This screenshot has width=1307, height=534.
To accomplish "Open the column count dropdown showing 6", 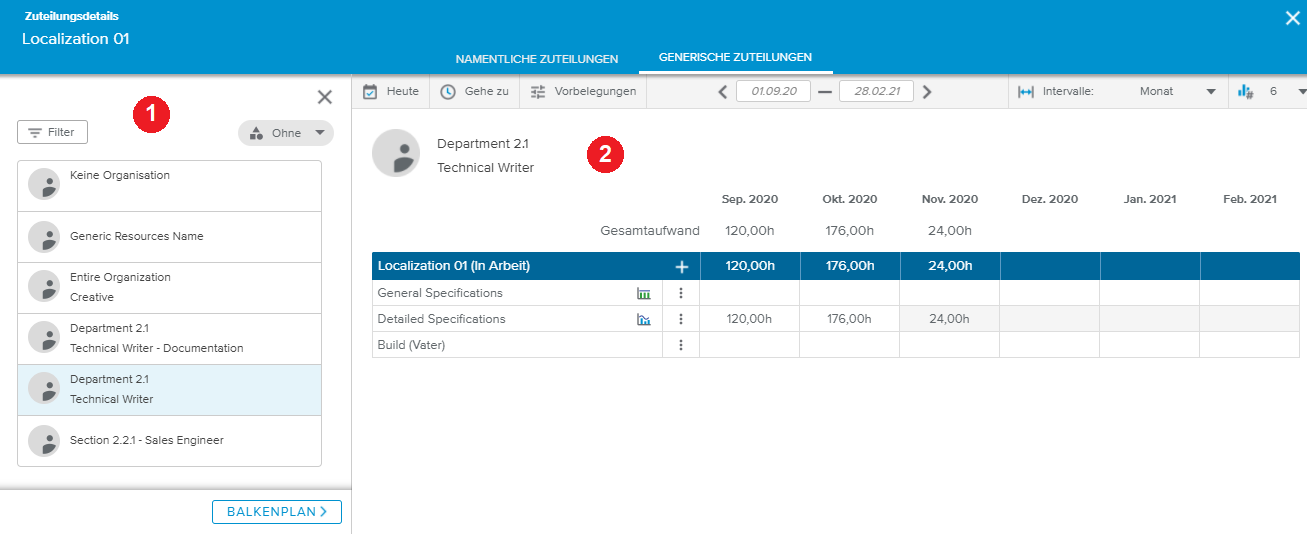I will pyautogui.click(x=1299, y=92).
